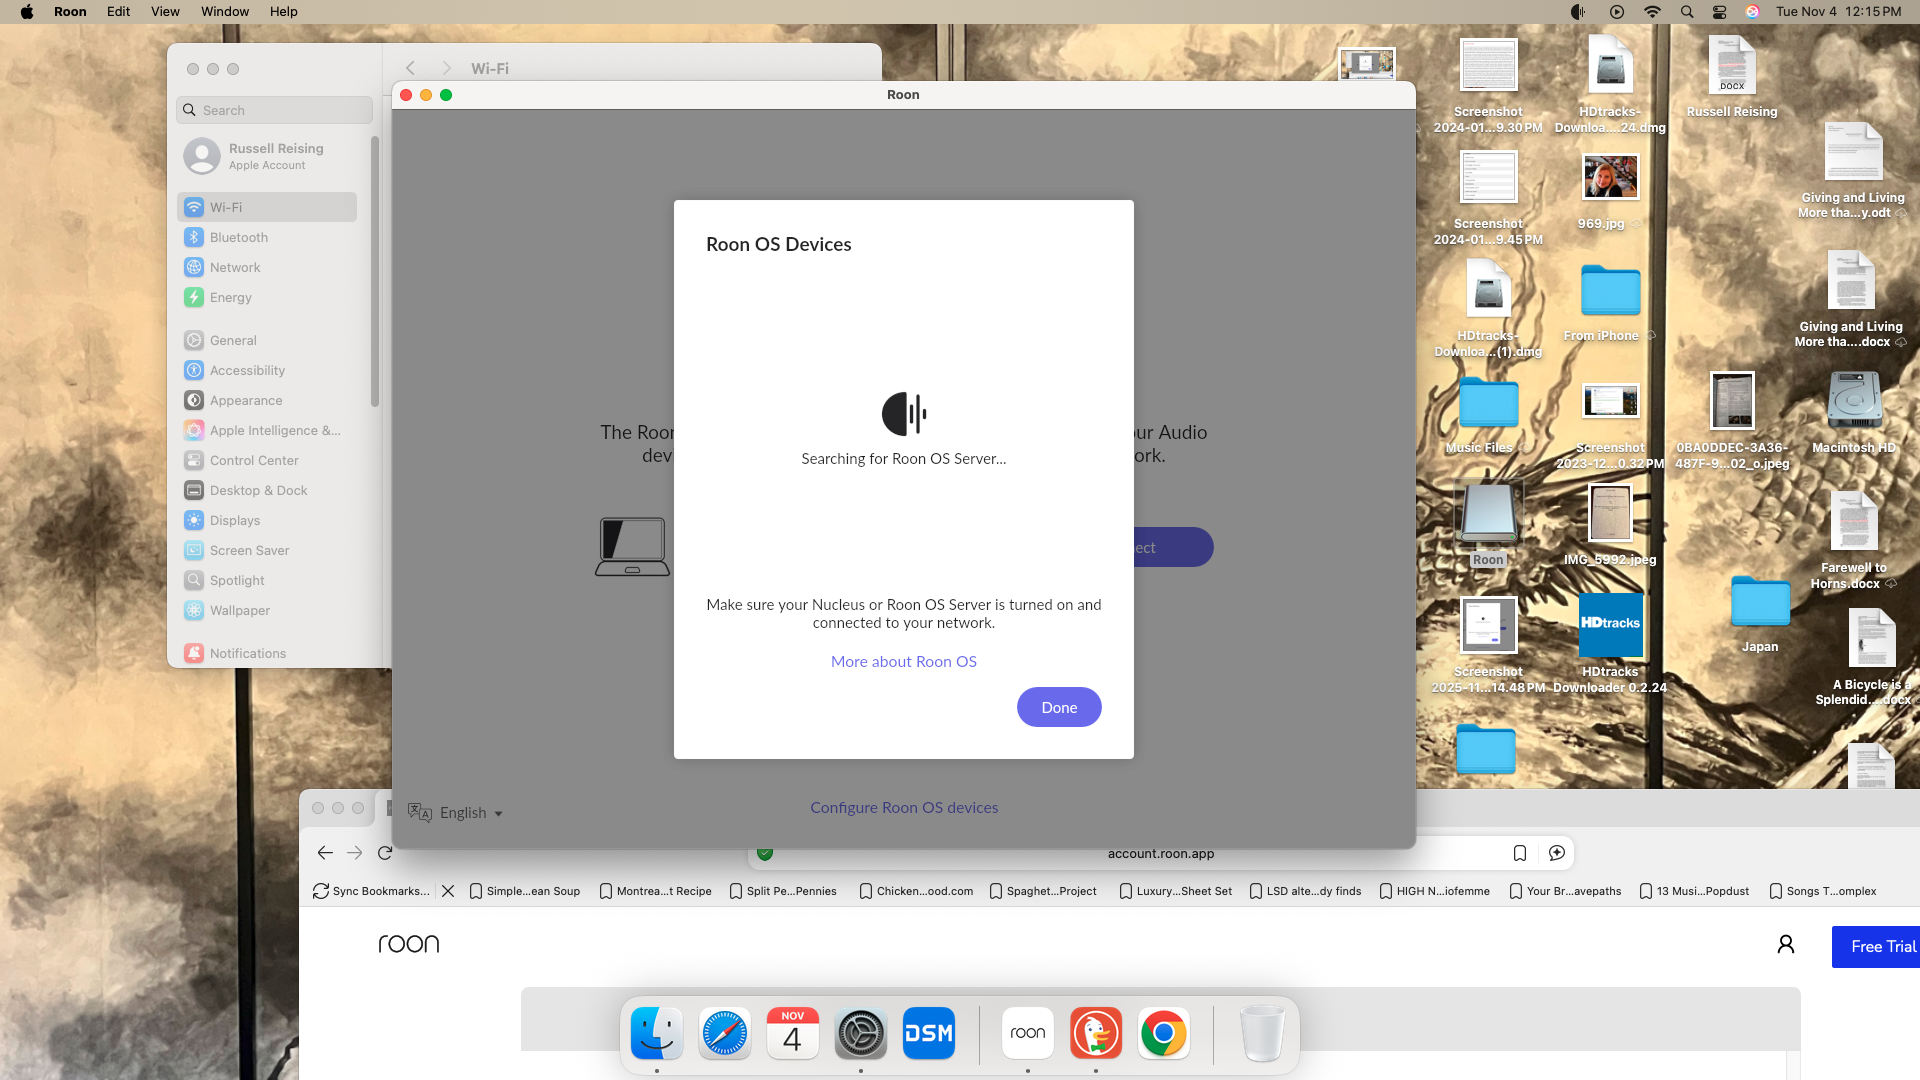Viewport: 1920px width, 1080px height.
Task: Open Control Center in the menu bar
Action: coord(1719,12)
